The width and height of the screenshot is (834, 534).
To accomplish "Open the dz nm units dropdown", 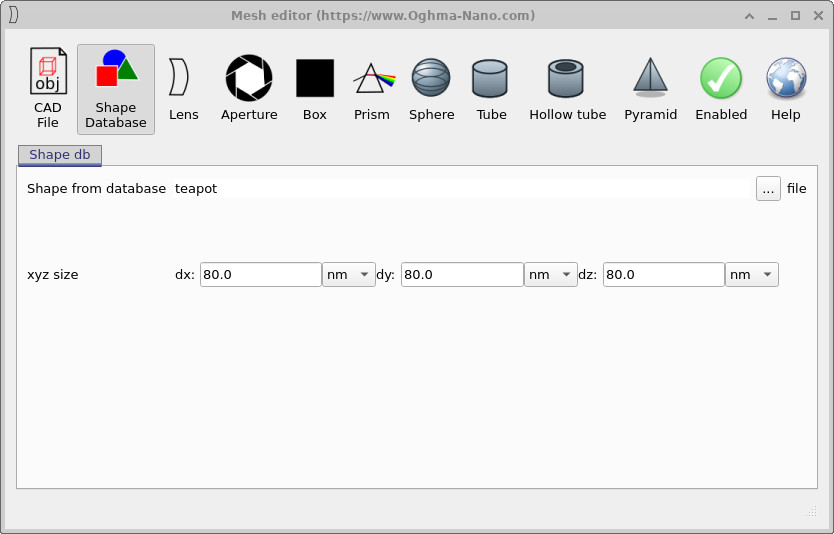I will 752,274.
